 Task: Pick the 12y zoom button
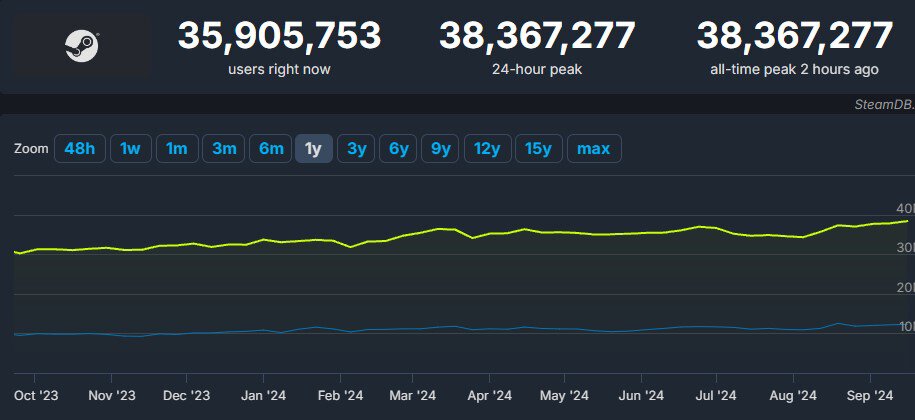click(x=487, y=149)
